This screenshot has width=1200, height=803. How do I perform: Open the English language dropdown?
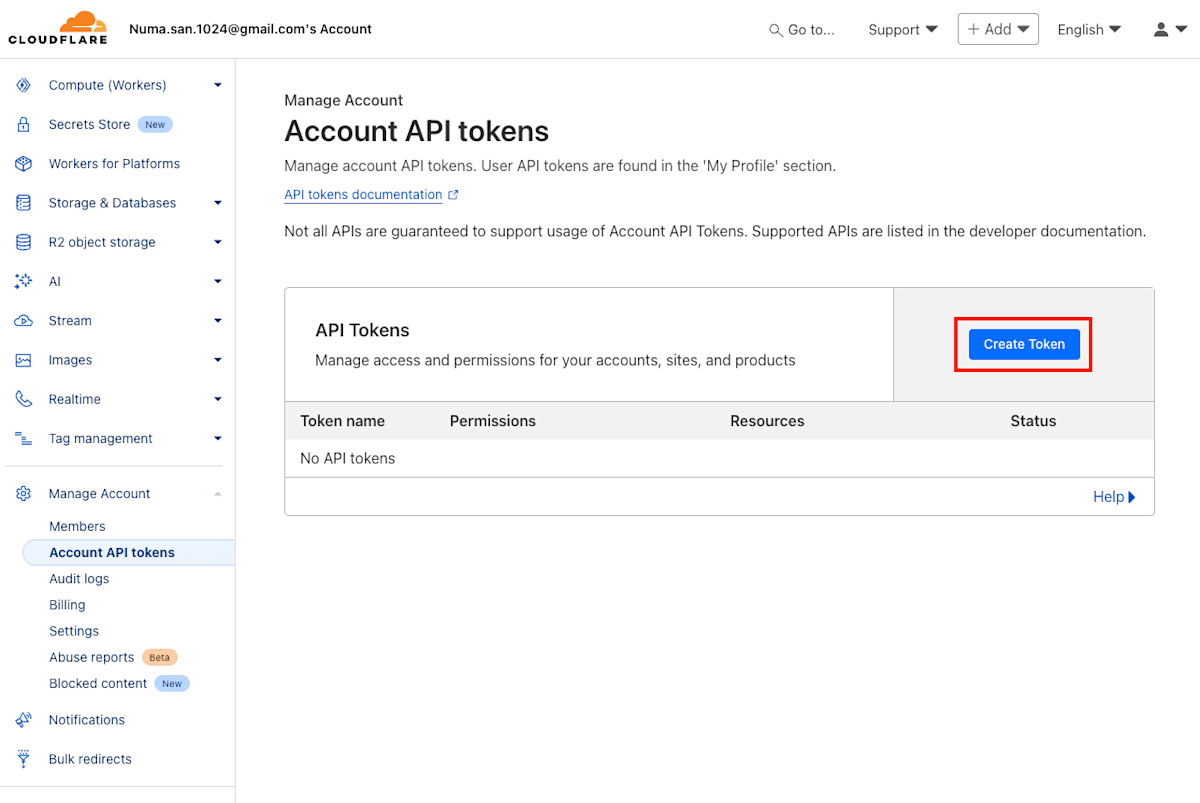tap(1089, 30)
